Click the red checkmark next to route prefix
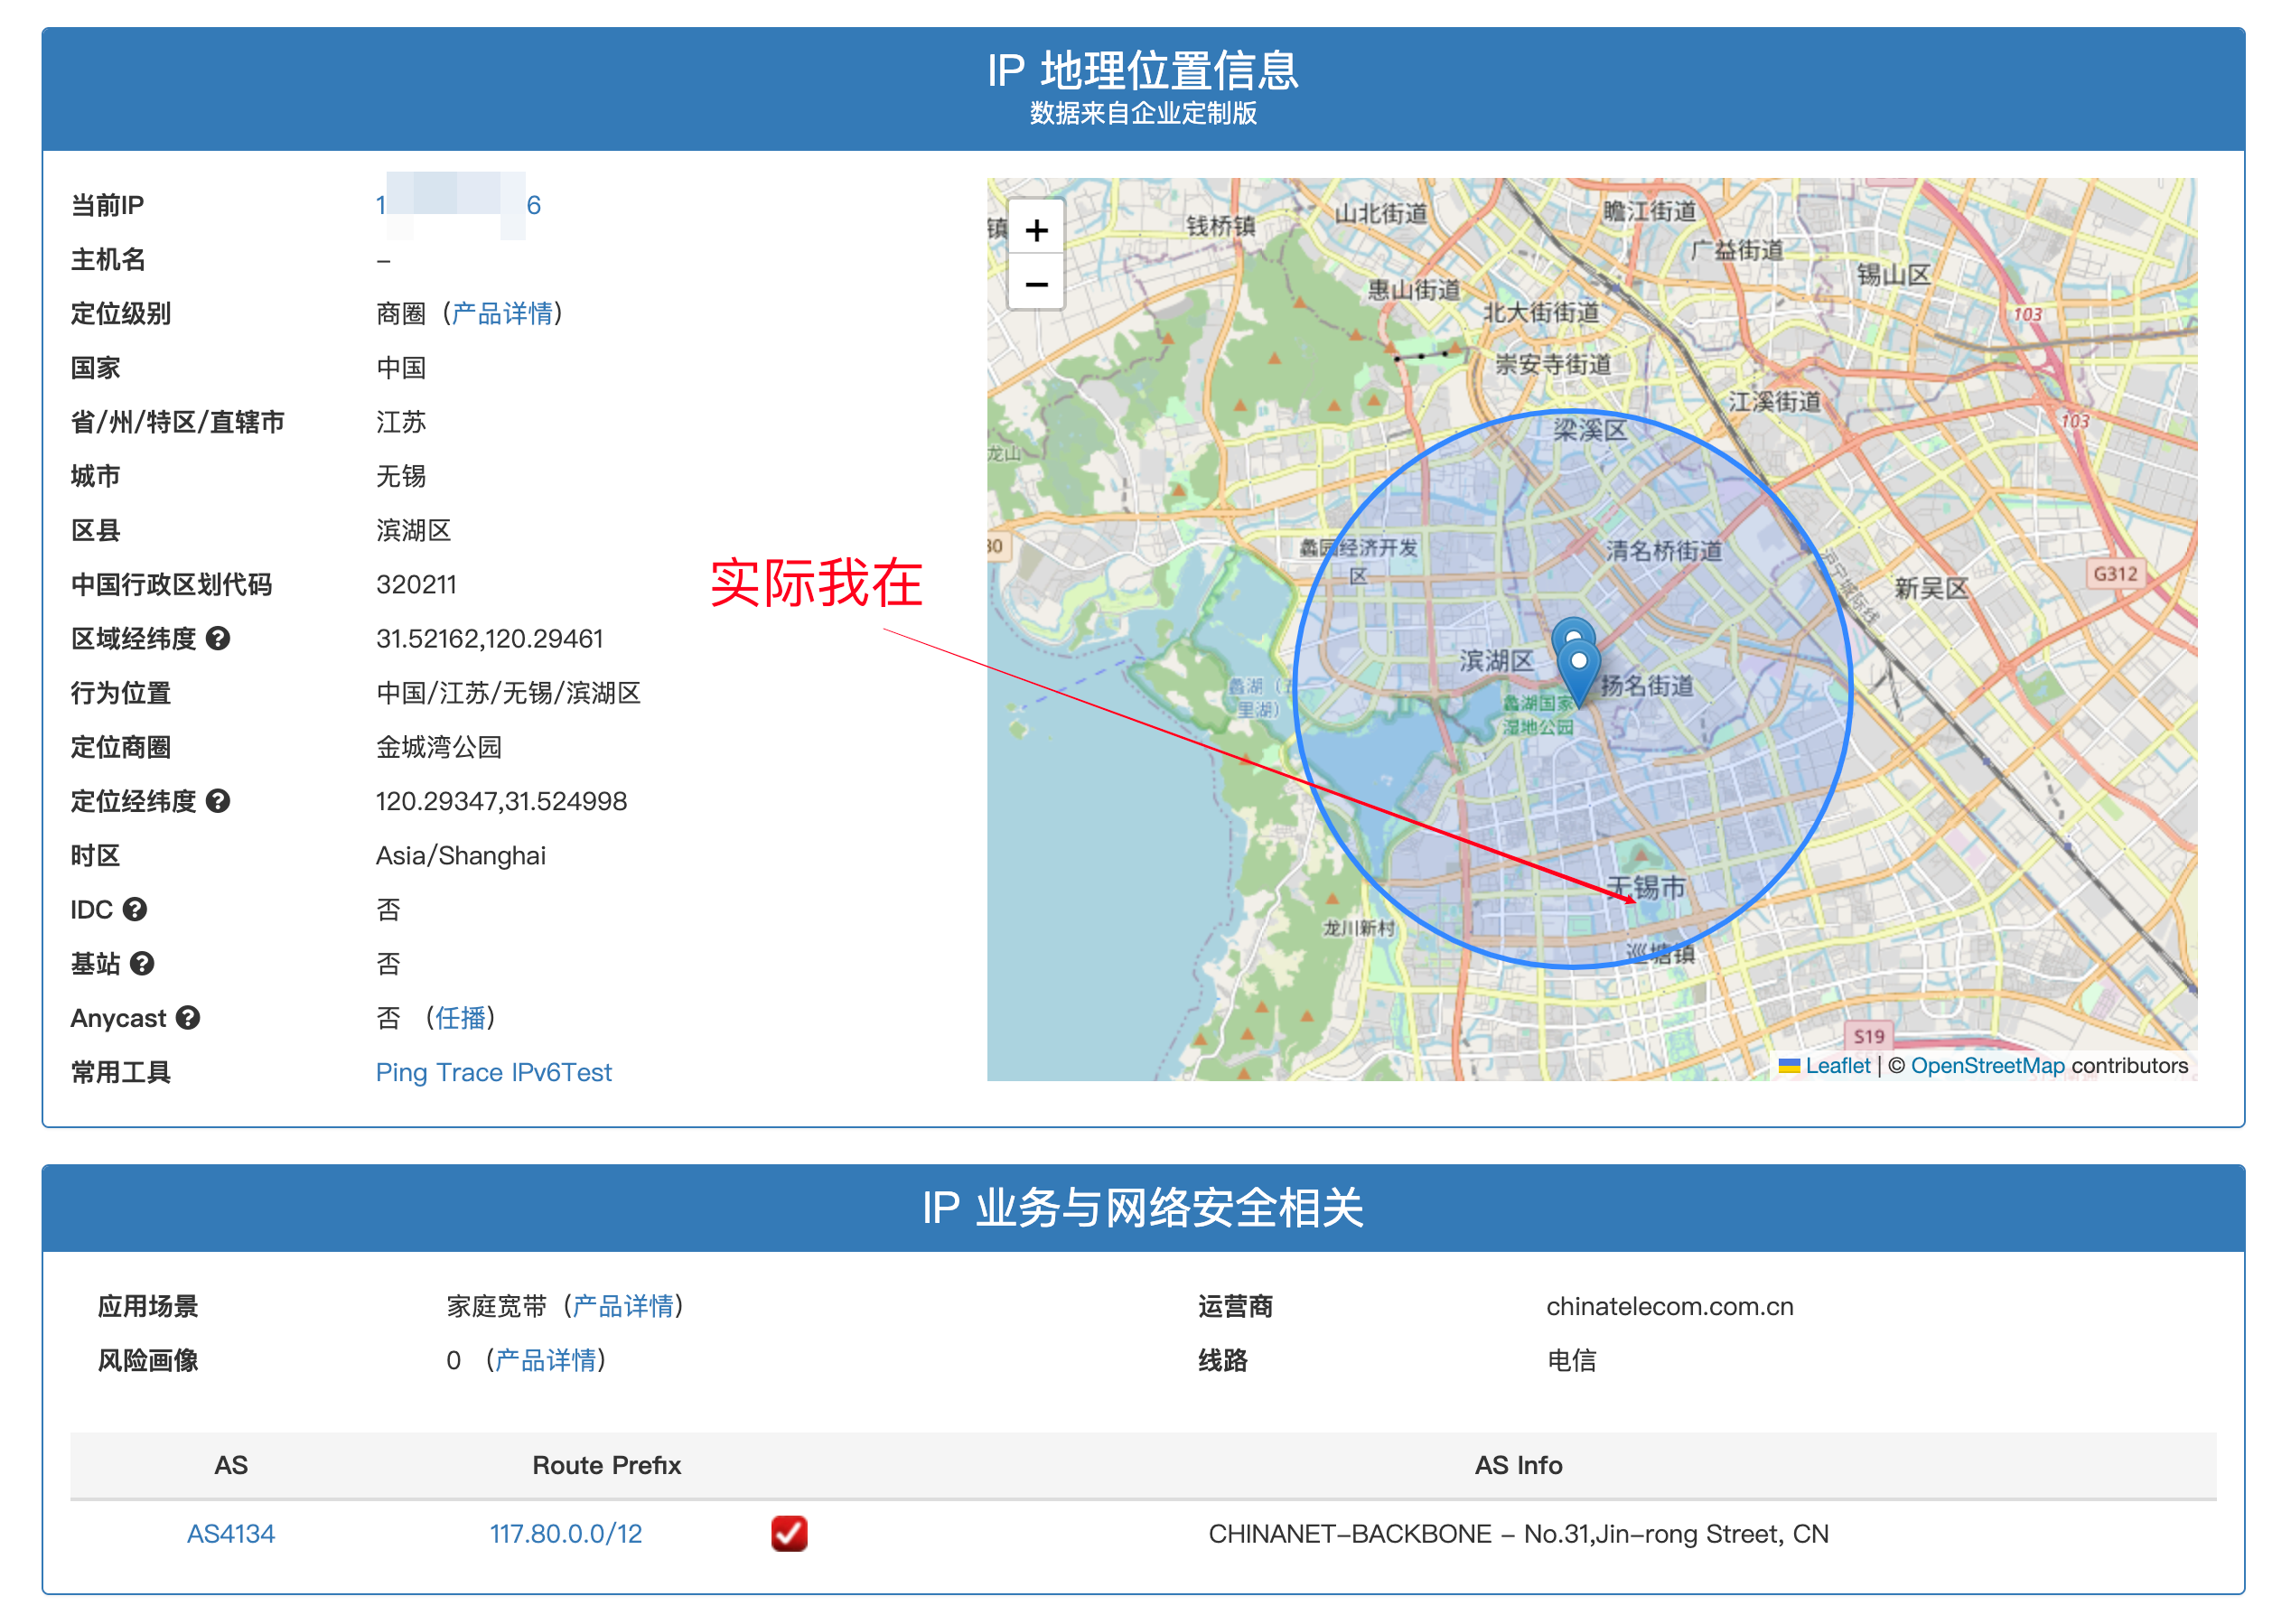This screenshot has width=2291, height=1624. pyautogui.click(x=789, y=1533)
